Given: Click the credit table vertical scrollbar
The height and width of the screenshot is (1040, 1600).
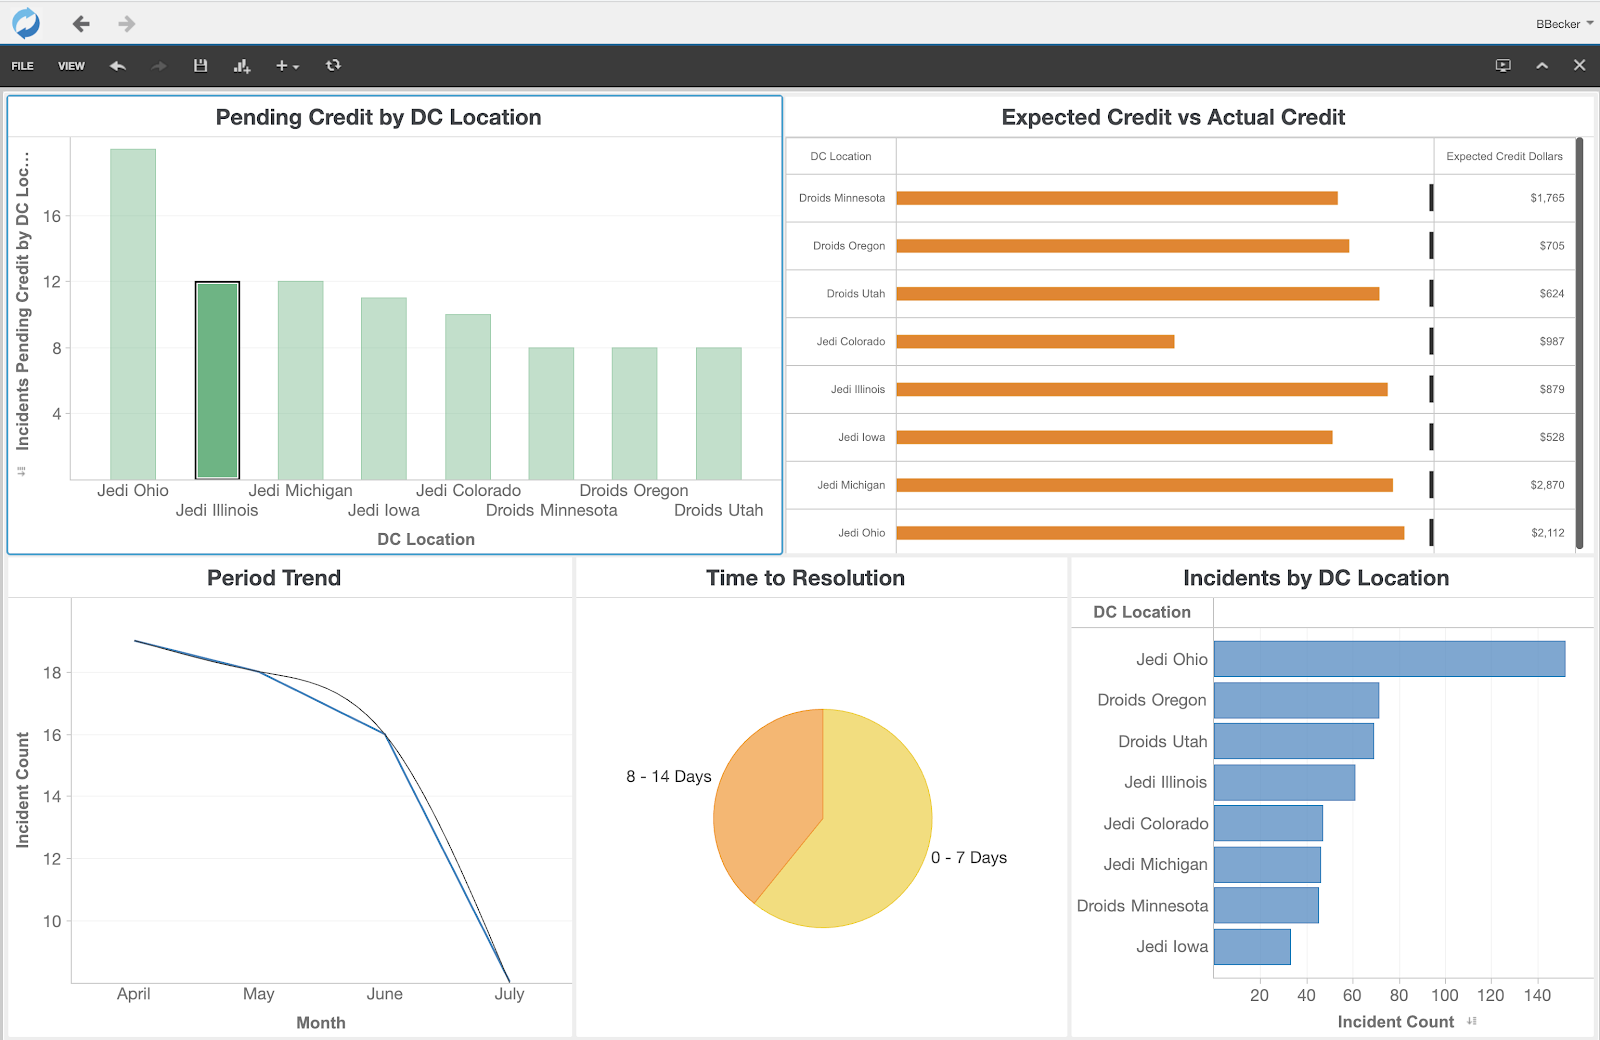Looking at the screenshot, I should point(1580,343).
